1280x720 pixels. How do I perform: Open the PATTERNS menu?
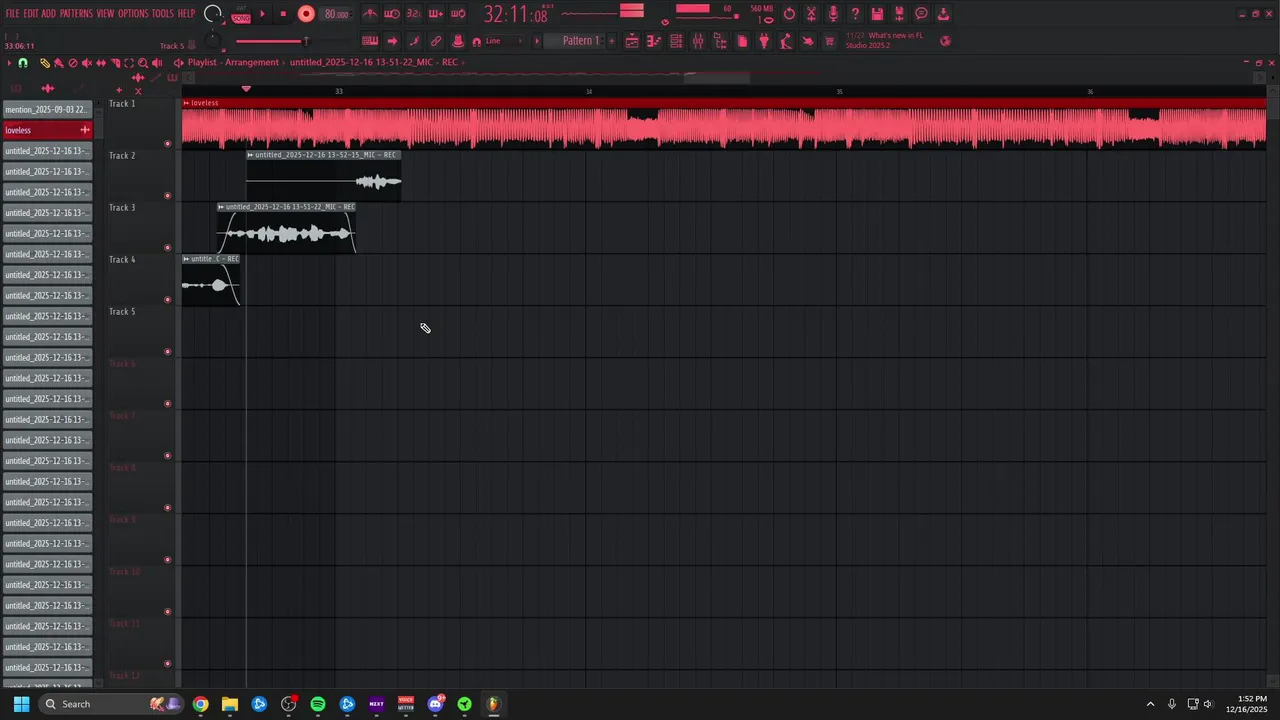click(x=76, y=14)
